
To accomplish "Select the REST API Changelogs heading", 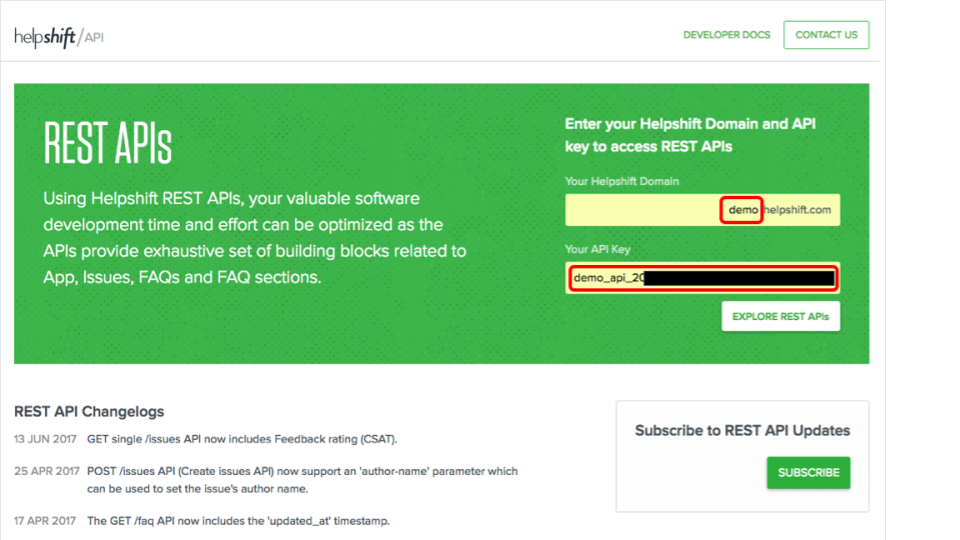I will 89,411.
